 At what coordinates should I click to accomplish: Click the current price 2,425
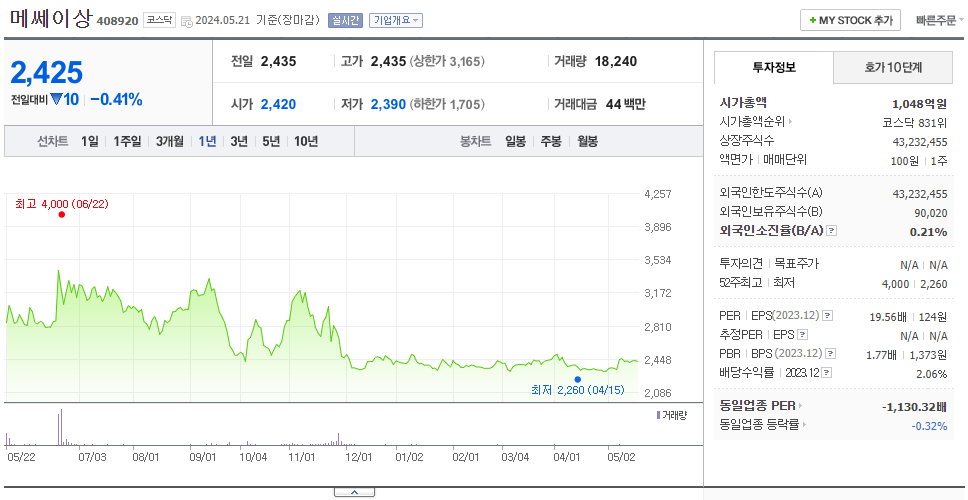pyautogui.click(x=47, y=73)
